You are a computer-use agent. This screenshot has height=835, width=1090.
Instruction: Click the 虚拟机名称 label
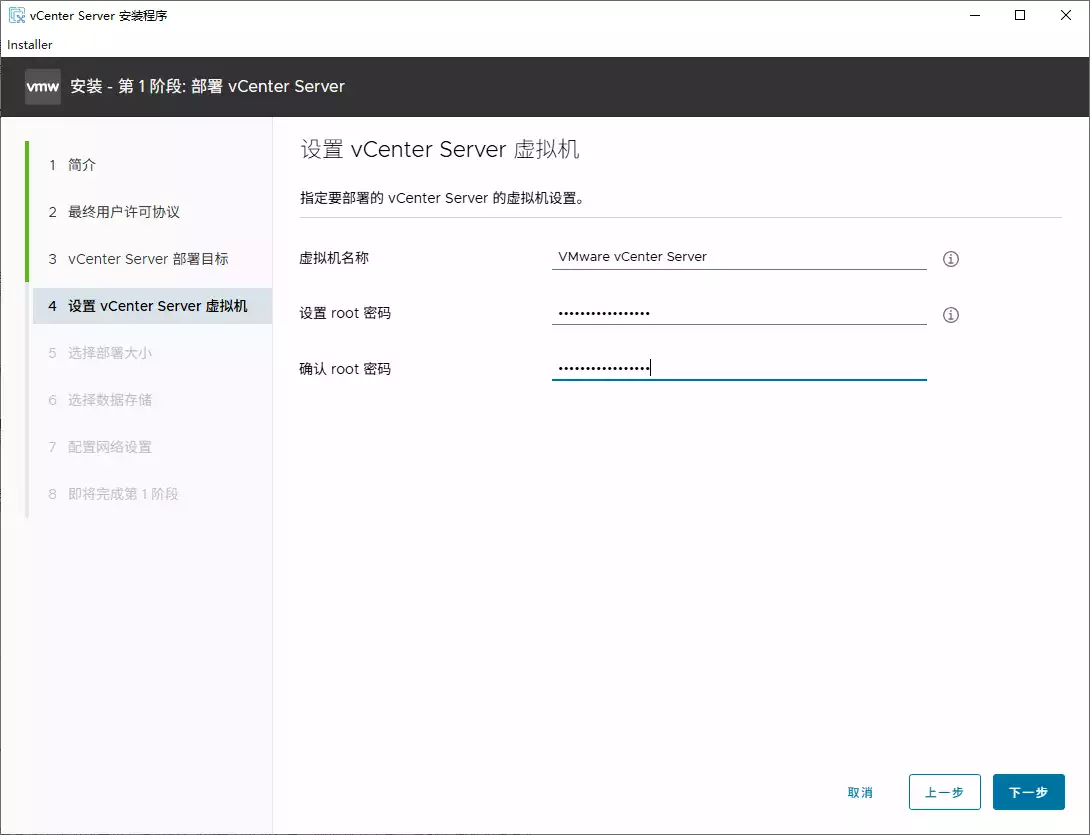[334, 258]
